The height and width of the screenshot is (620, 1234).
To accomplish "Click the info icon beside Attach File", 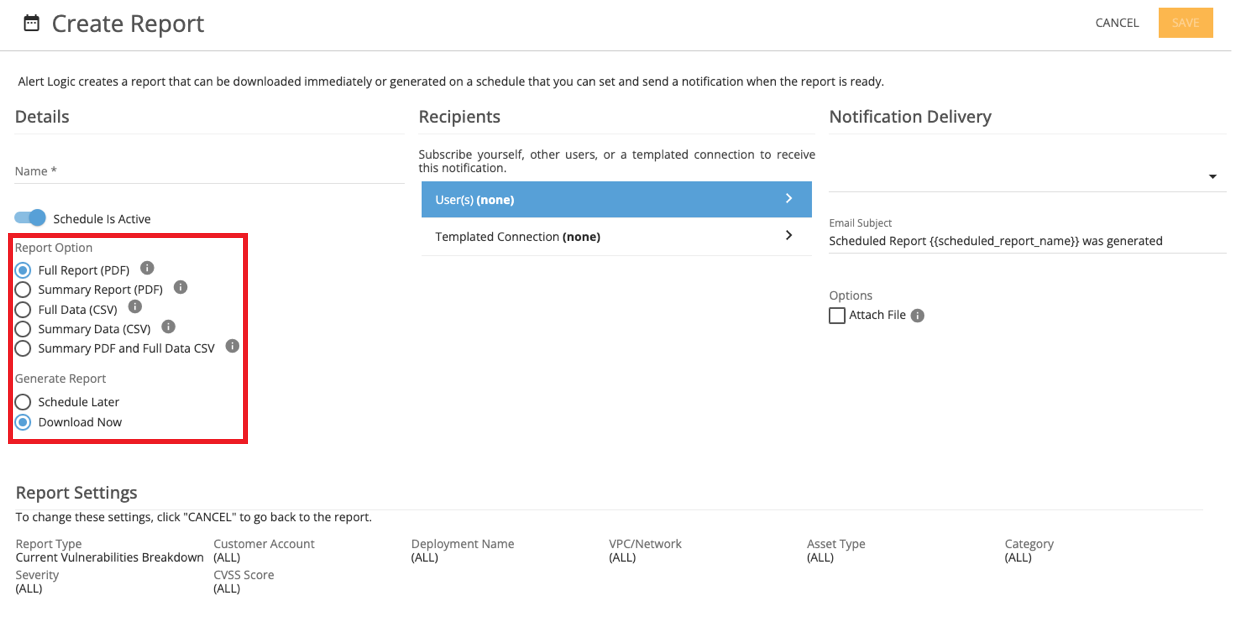I will pyautogui.click(x=918, y=315).
